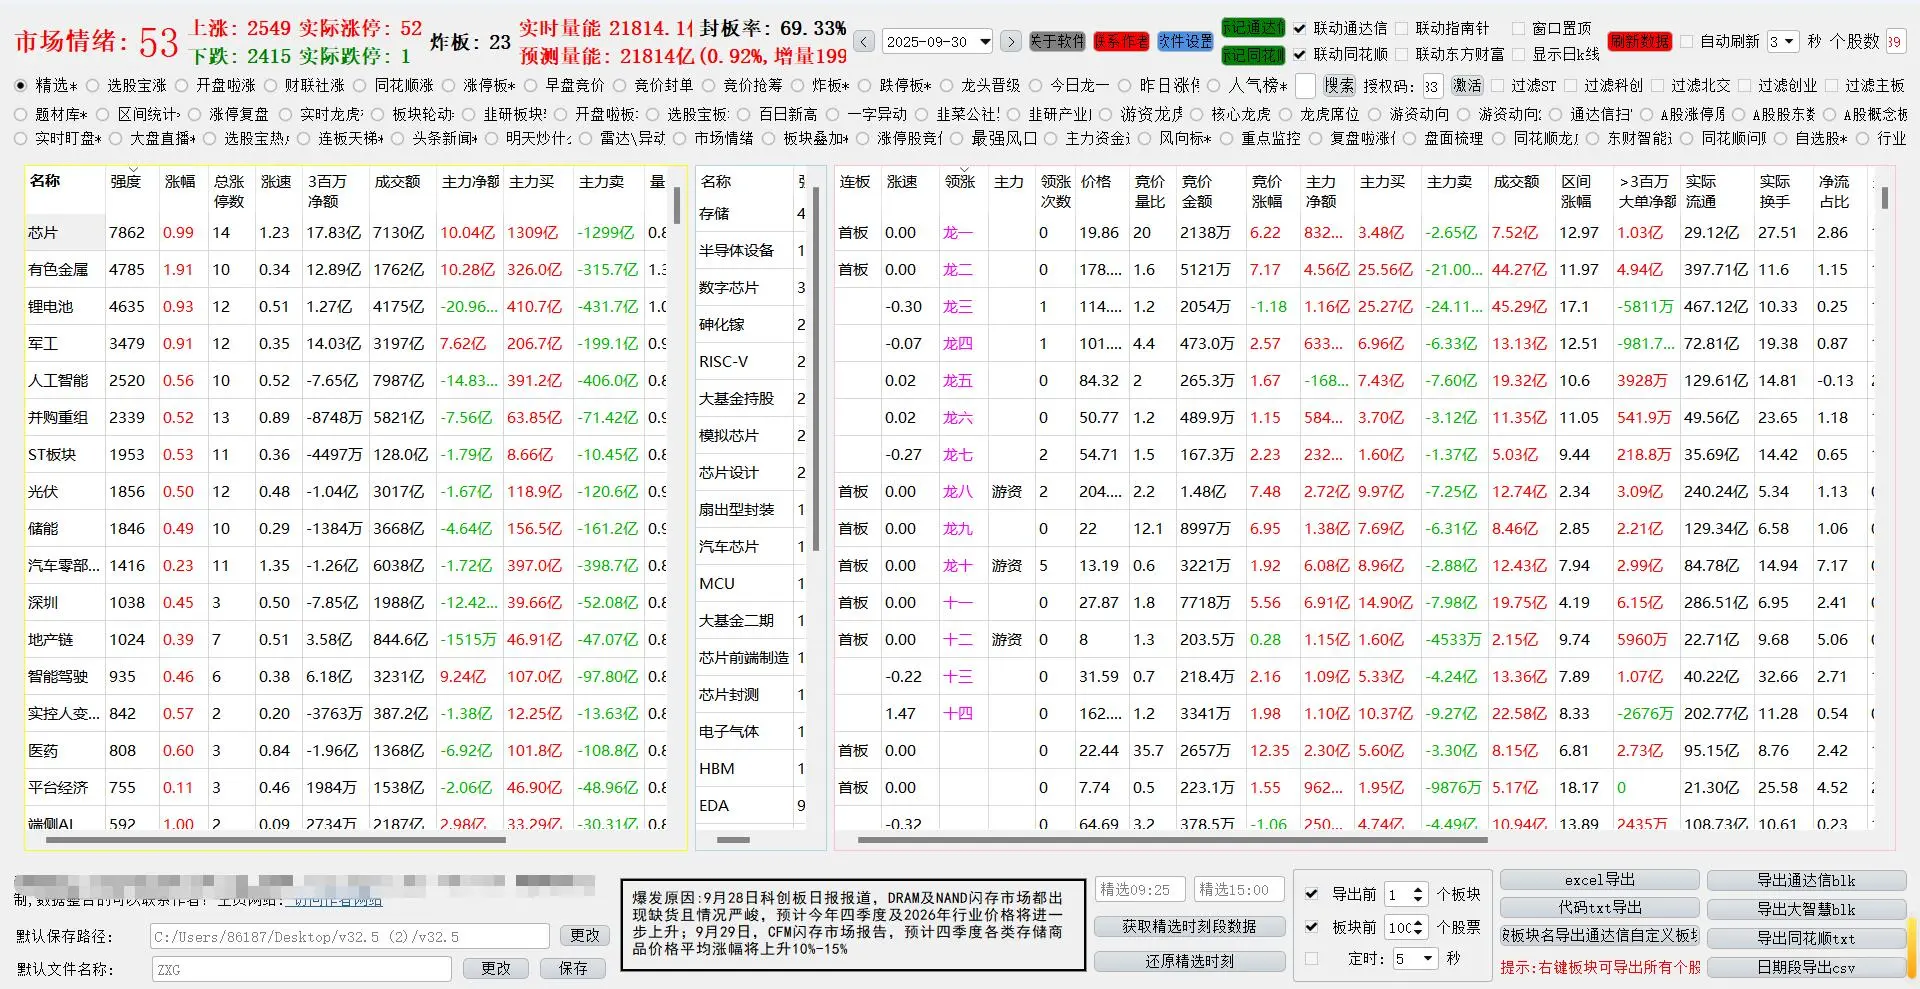The height and width of the screenshot is (989, 1920).
Task: Open the 软件设置 settings panel
Action: (1185, 42)
